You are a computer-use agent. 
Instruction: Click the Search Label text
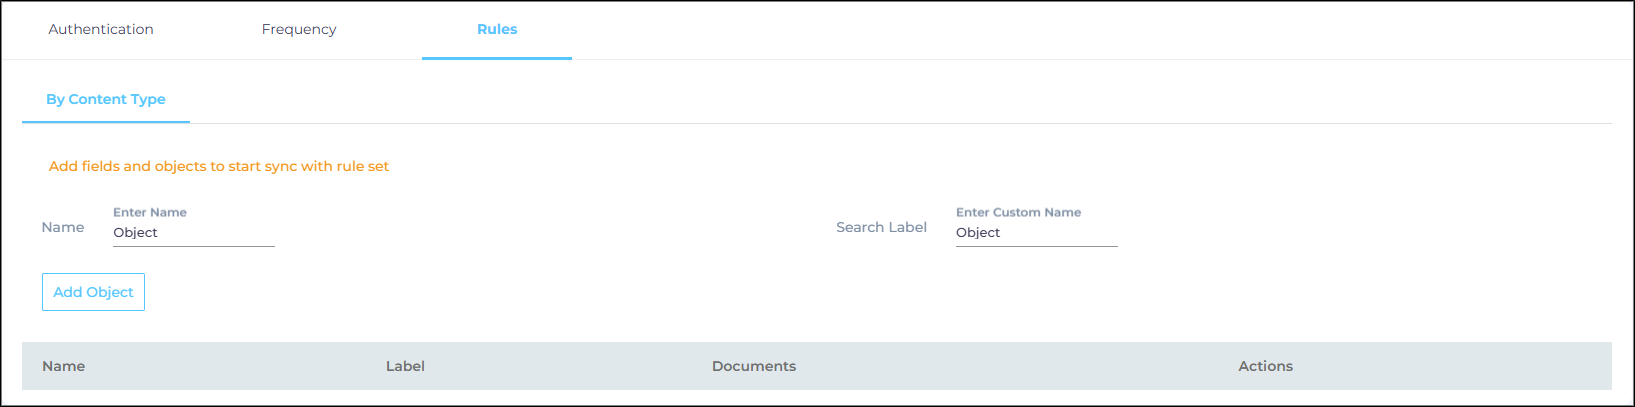[x=881, y=227]
